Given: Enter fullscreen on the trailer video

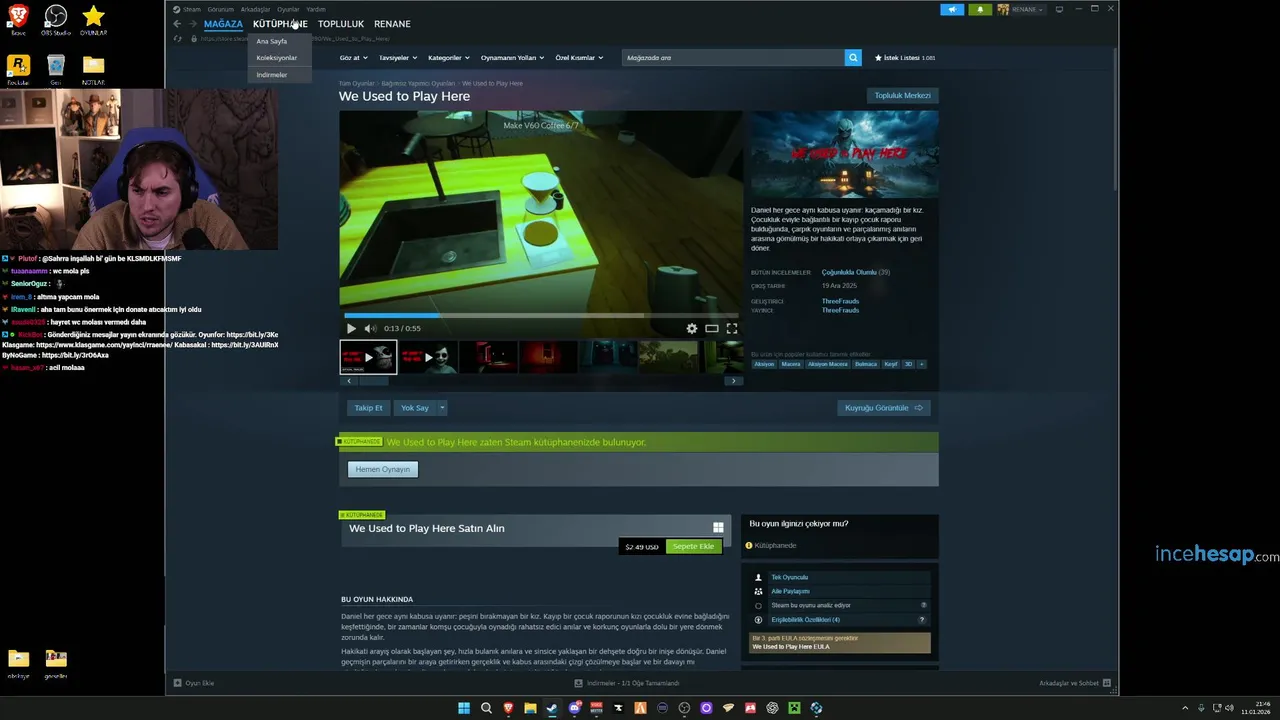Looking at the screenshot, I should (732, 328).
